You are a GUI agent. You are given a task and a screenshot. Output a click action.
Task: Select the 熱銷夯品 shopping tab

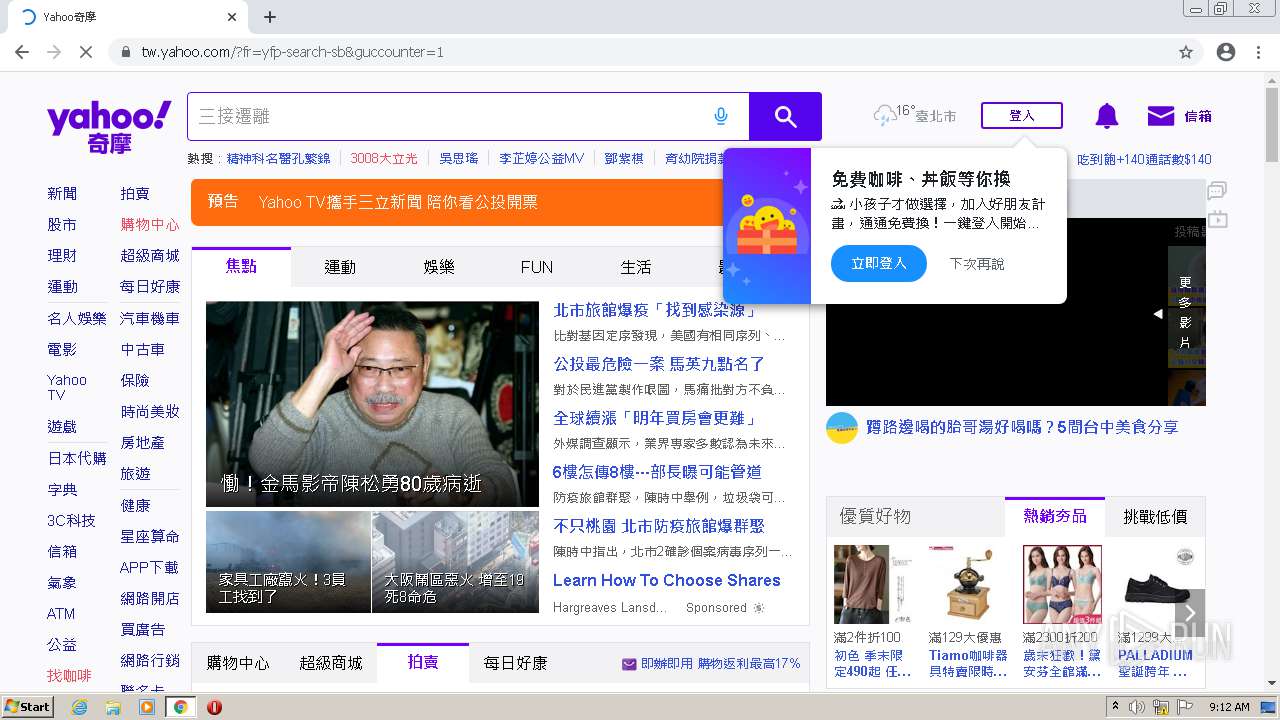pyautogui.click(x=1055, y=516)
